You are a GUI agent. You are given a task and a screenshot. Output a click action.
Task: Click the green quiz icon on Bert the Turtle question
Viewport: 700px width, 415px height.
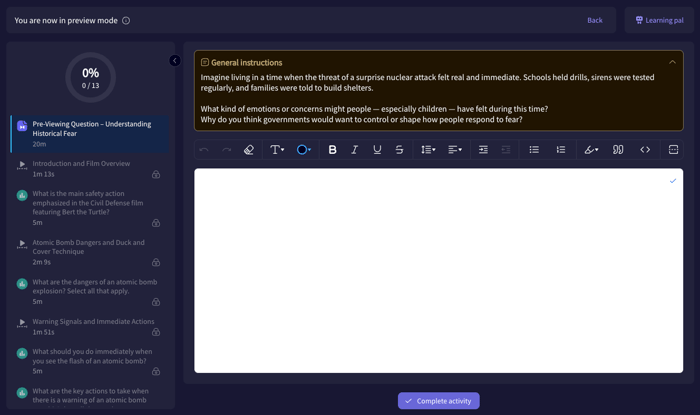click(x=22, y=195)
